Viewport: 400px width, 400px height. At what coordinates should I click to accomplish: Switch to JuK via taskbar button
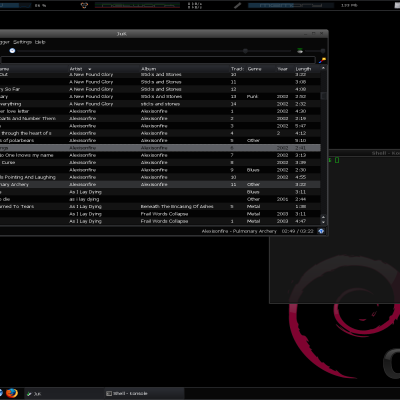tap(64, 394)
